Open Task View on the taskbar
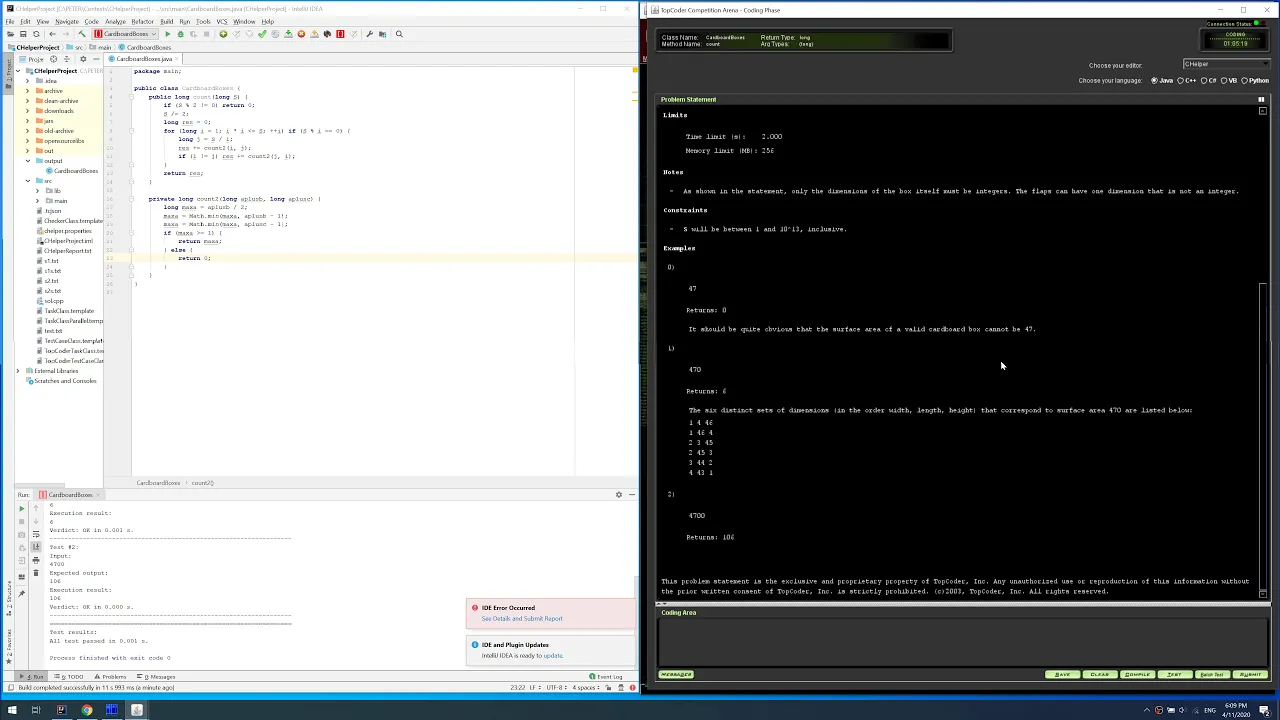 point(35,710)
